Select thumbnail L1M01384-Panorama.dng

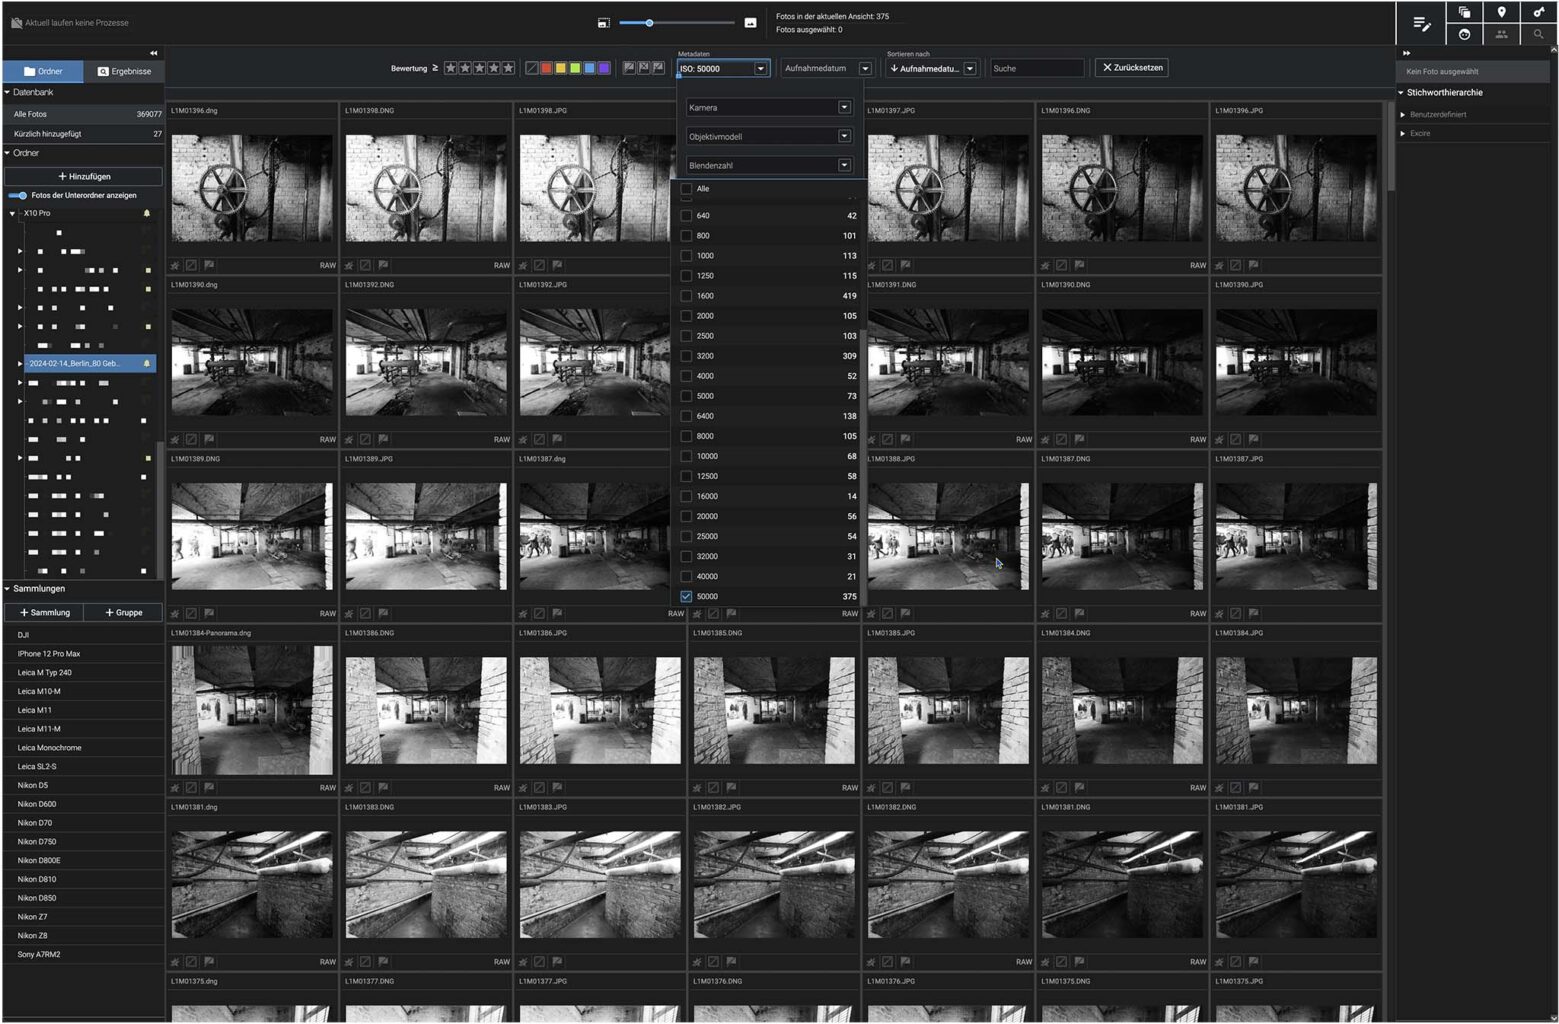tap(252, 710)
